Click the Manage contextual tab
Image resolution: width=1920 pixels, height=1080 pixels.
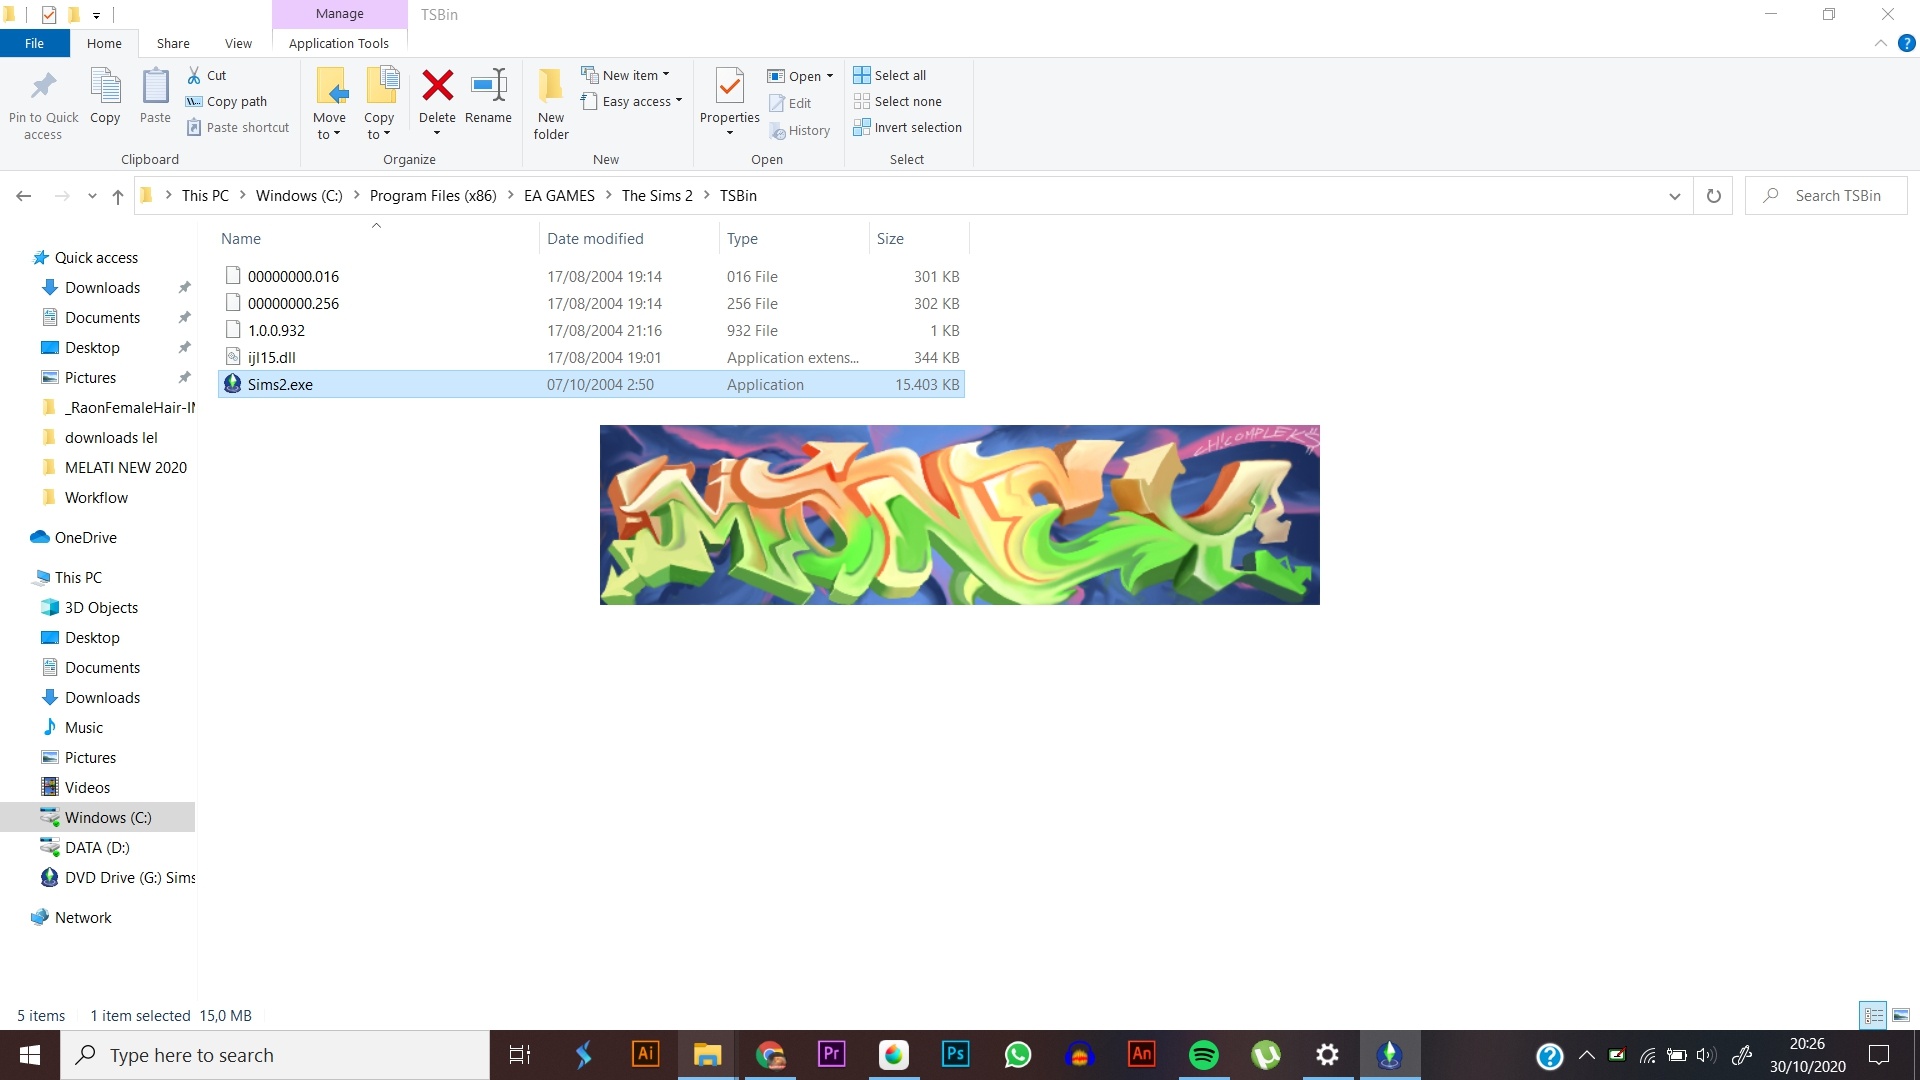pos(340,14)
